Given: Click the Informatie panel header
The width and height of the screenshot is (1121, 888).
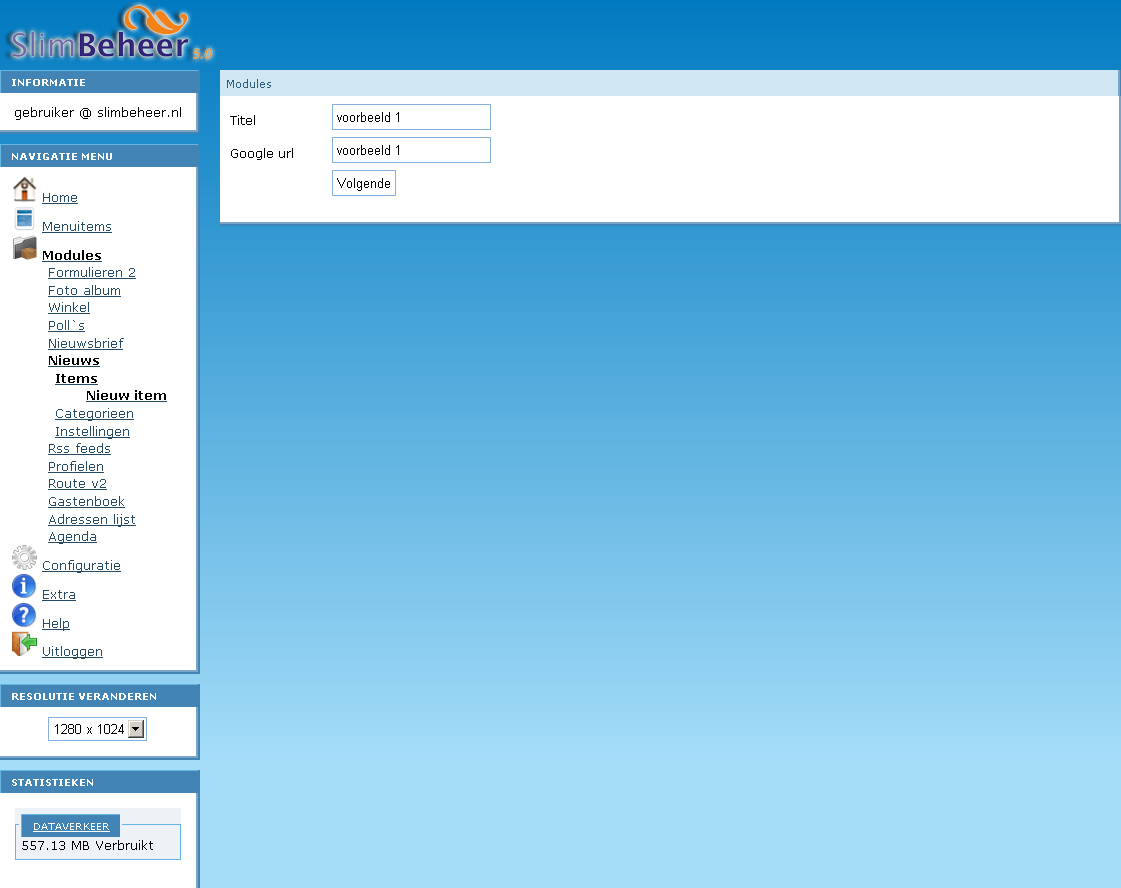Looking at the screenshot, I should (x=99, y=82).
